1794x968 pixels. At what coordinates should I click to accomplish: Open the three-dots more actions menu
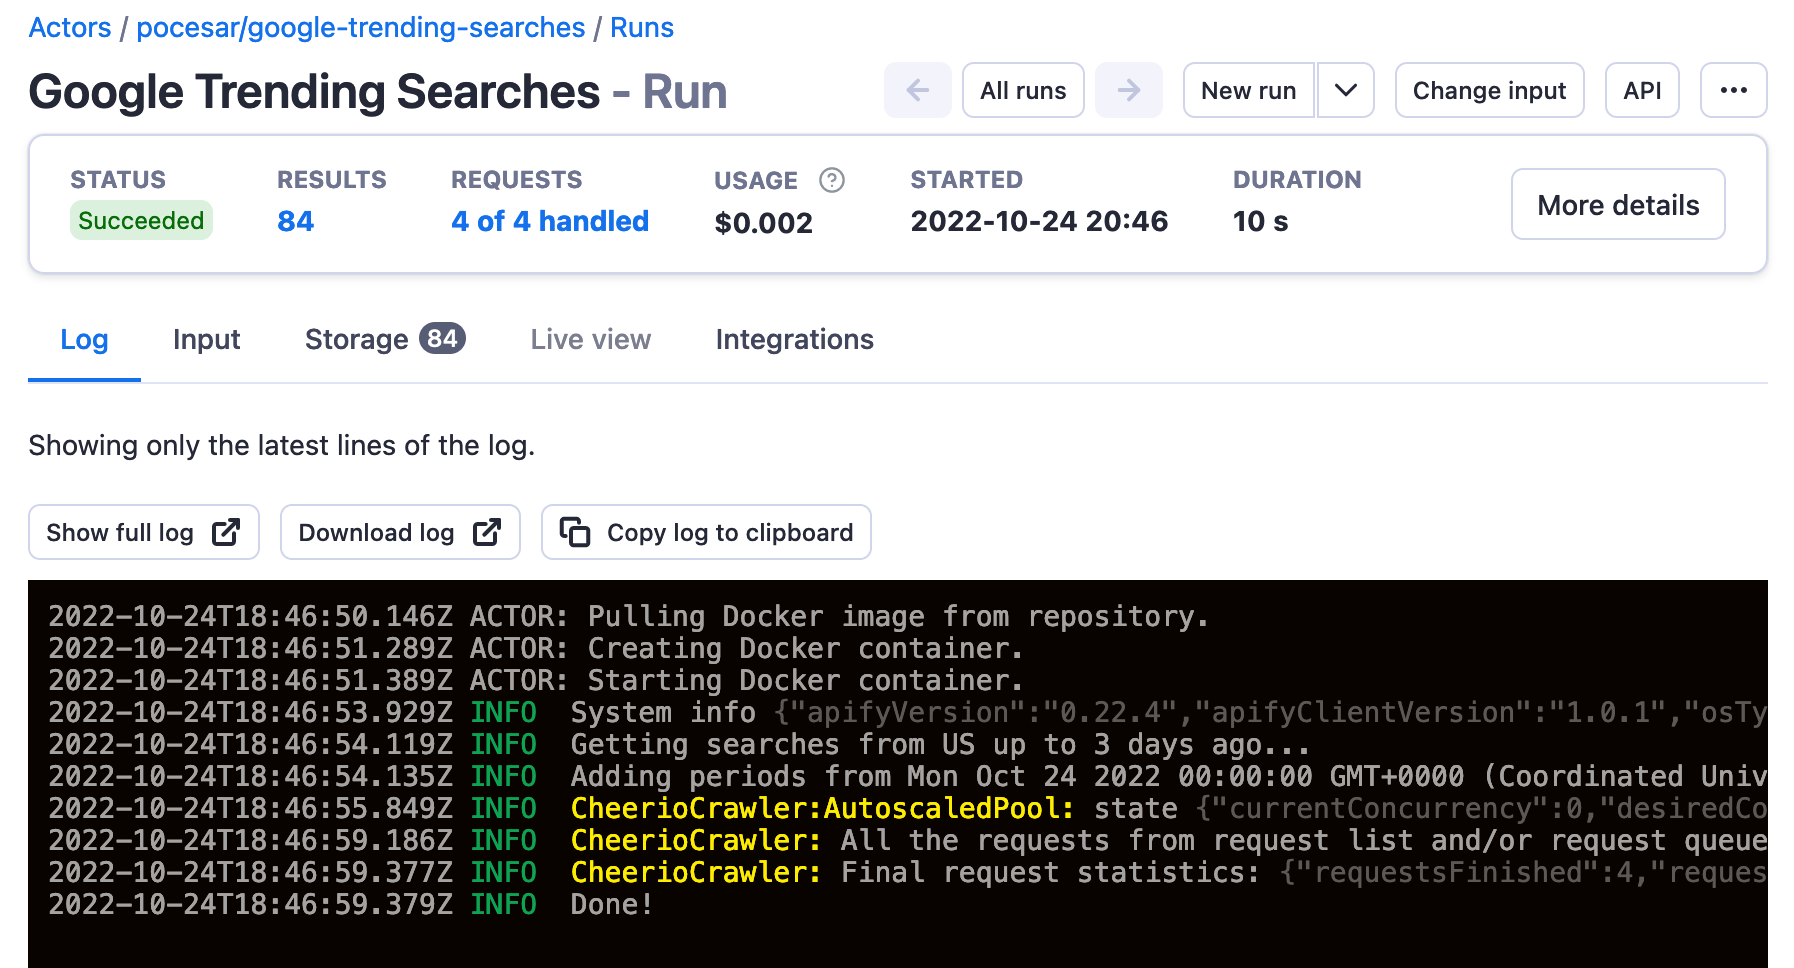tap(1733, 90)
